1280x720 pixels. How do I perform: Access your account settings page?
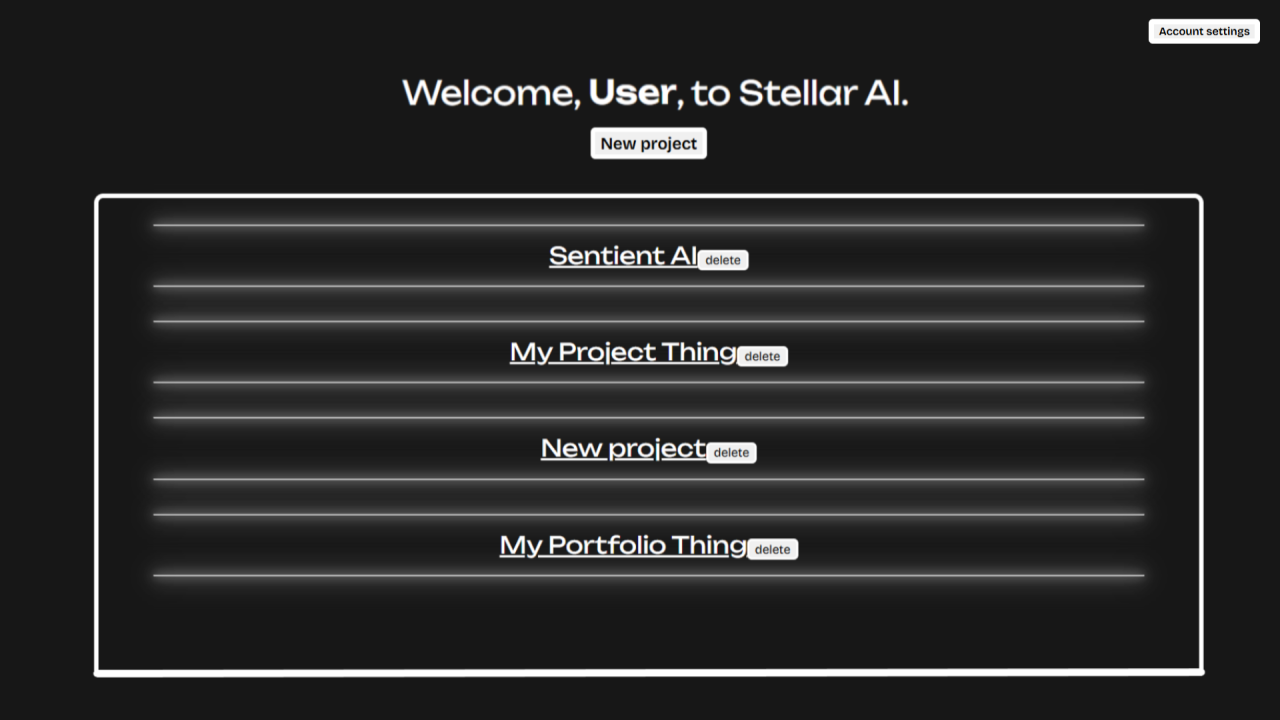1203,31
